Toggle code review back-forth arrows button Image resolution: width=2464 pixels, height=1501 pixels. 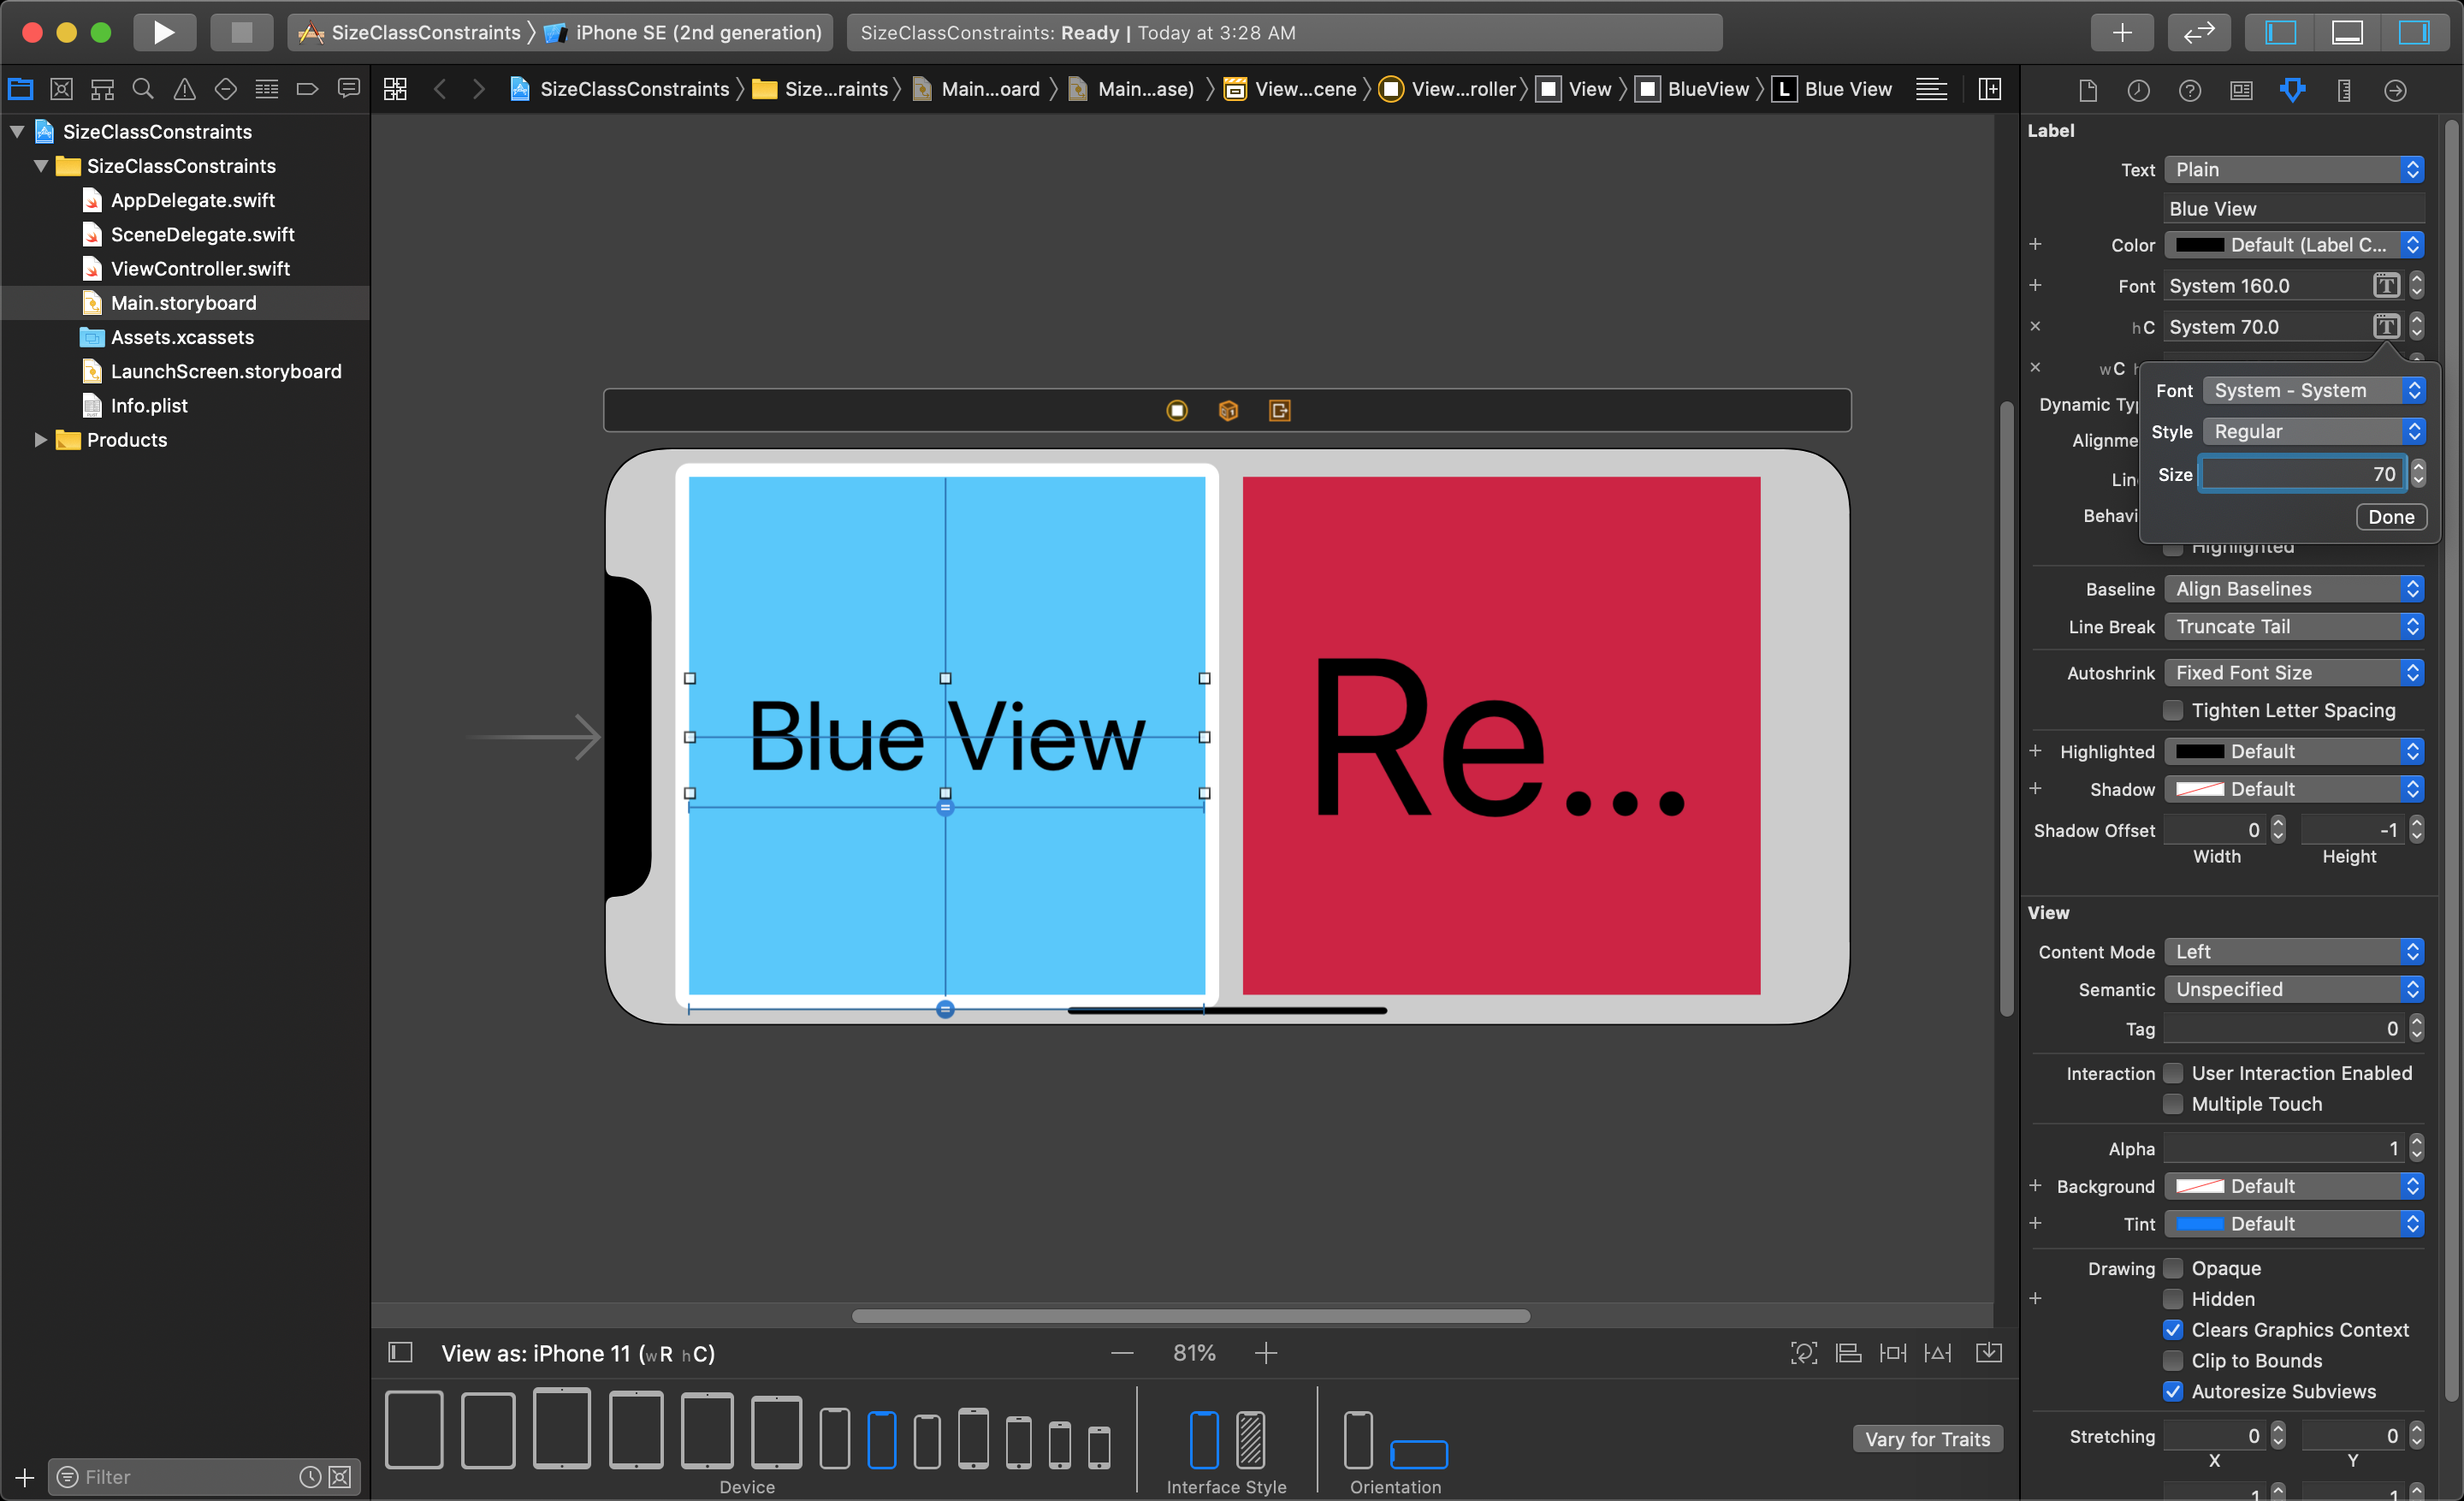[2198, 32]
